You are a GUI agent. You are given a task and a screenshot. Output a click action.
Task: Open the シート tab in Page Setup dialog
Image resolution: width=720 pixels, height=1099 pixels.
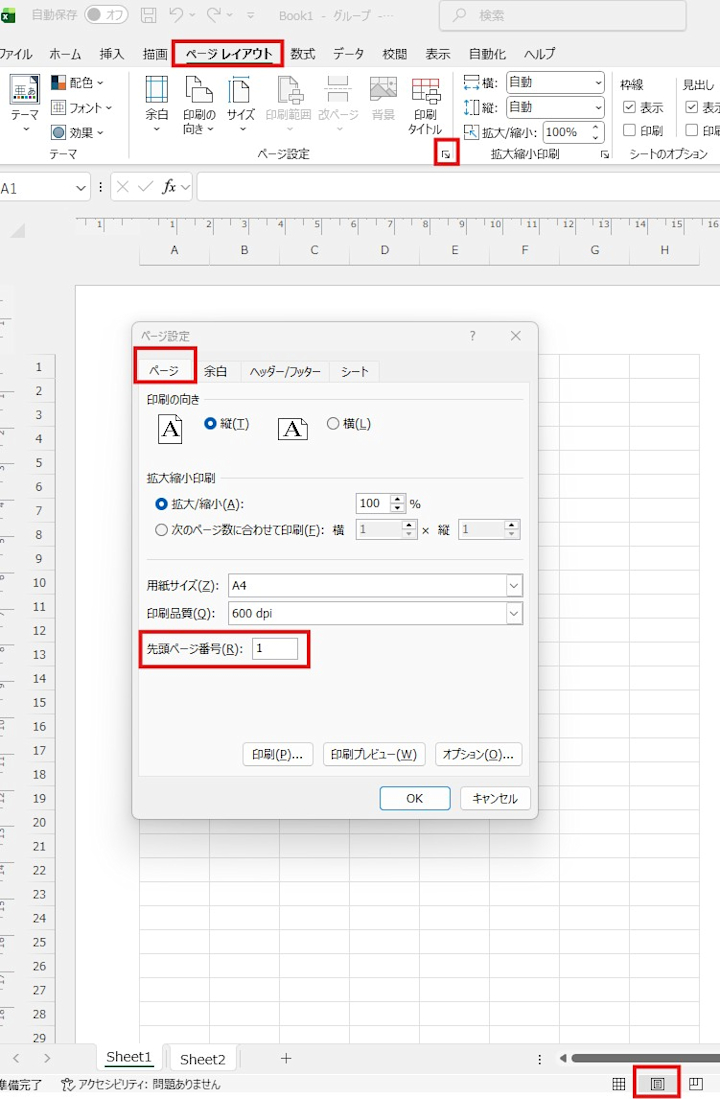[355, 371]
